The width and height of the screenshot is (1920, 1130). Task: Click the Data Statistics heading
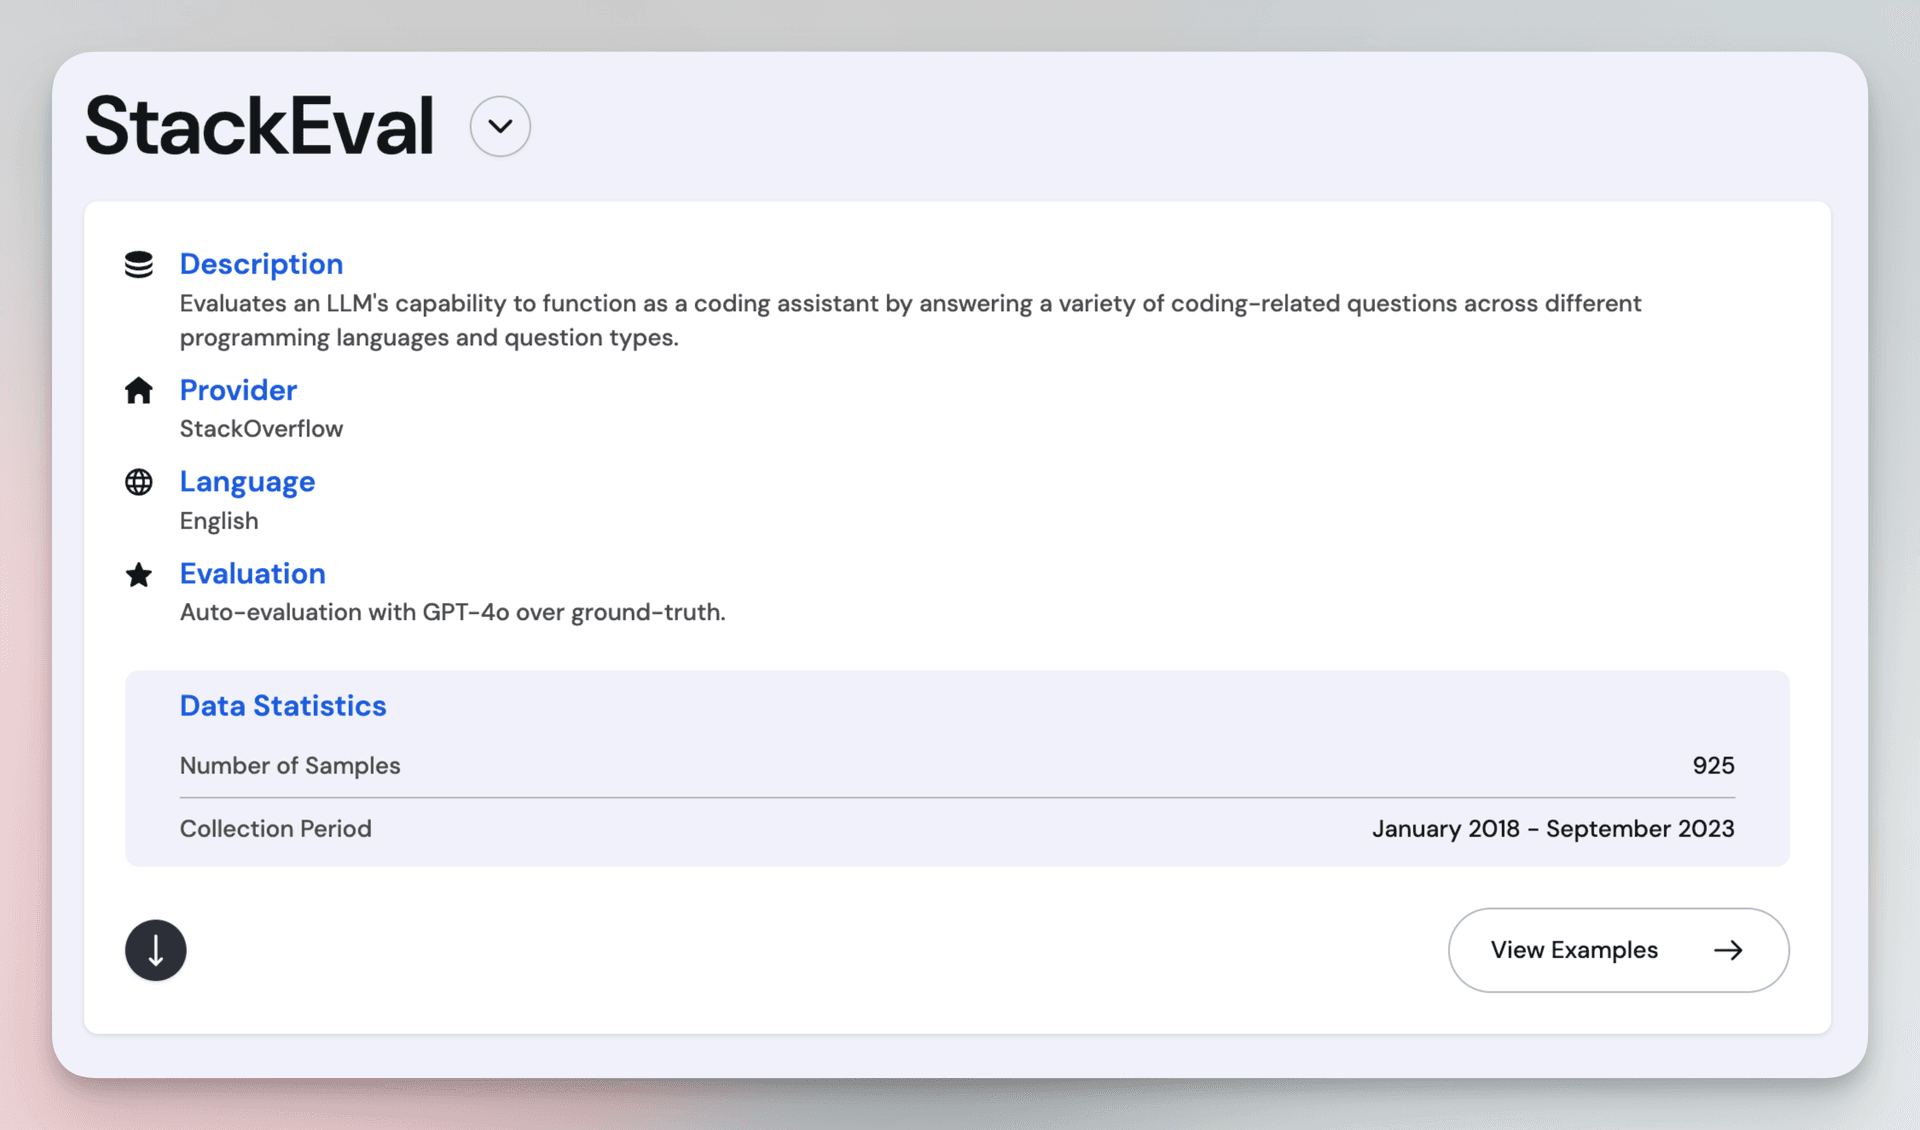coord(283,706)
